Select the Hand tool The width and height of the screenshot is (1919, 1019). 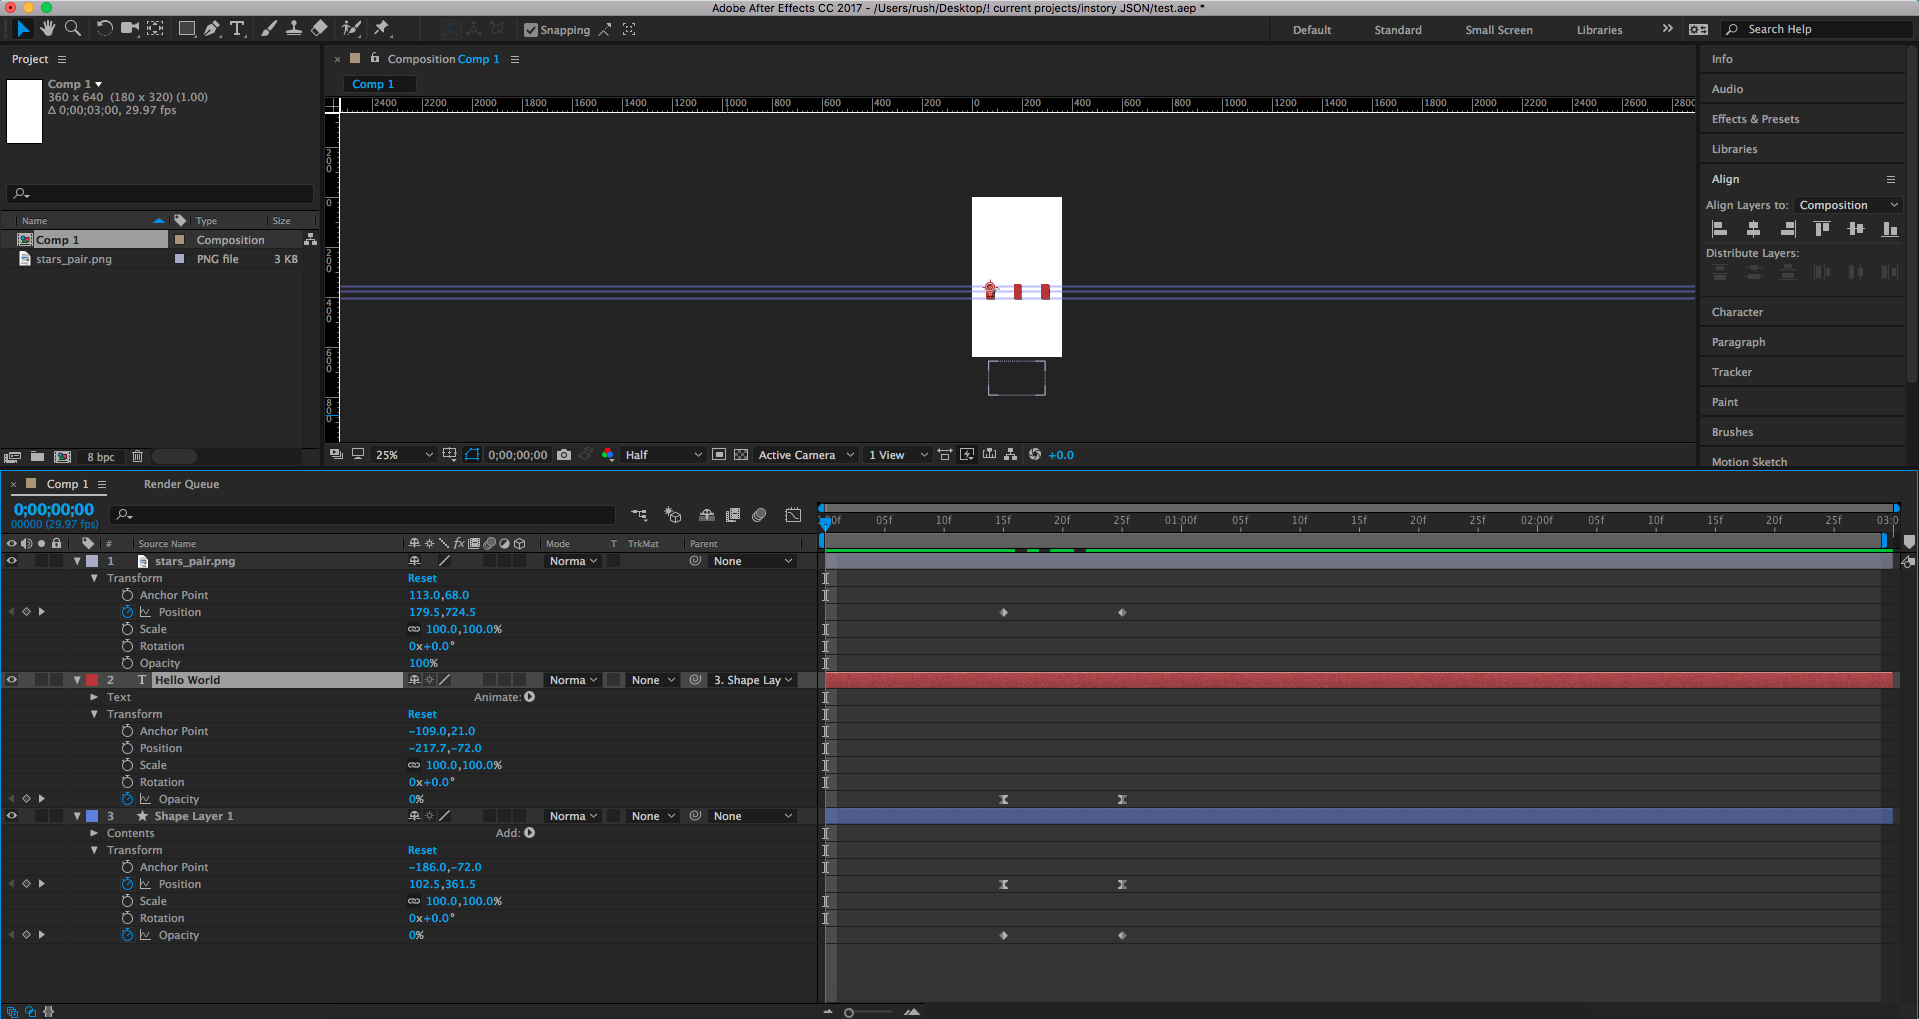47,29
